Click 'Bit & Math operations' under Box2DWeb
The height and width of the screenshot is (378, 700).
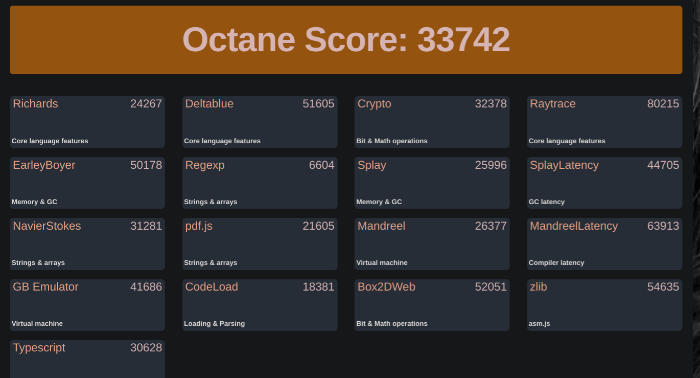(x=392, y=324)
